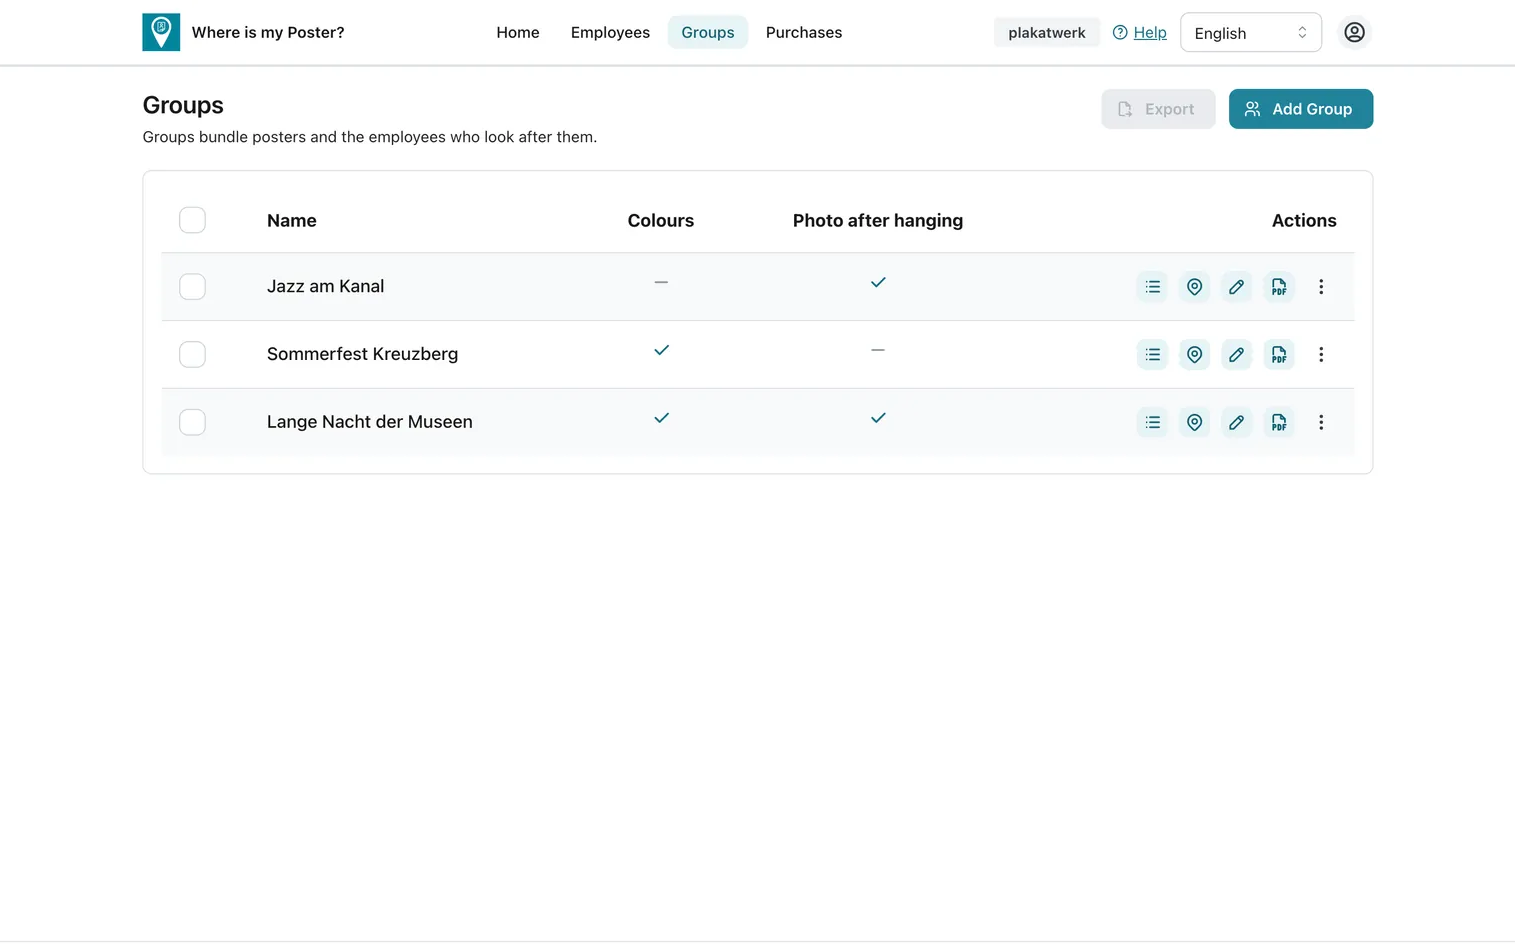Viewport: 1515px width, 947px height.
Task: Download PDF for Lange Nacht der Museen
Action: pos(1279,422)
